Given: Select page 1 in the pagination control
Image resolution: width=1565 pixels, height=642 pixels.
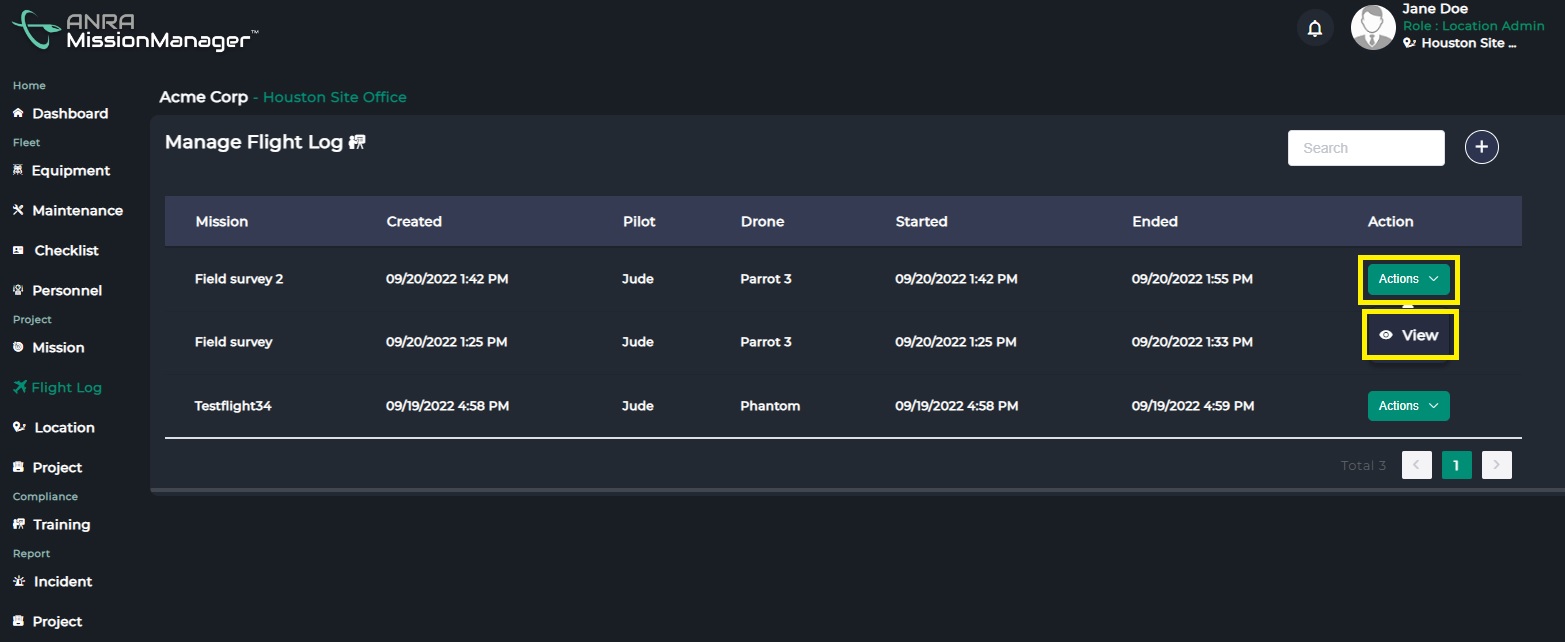Looking at the screenshot, I should (1456, 464).
